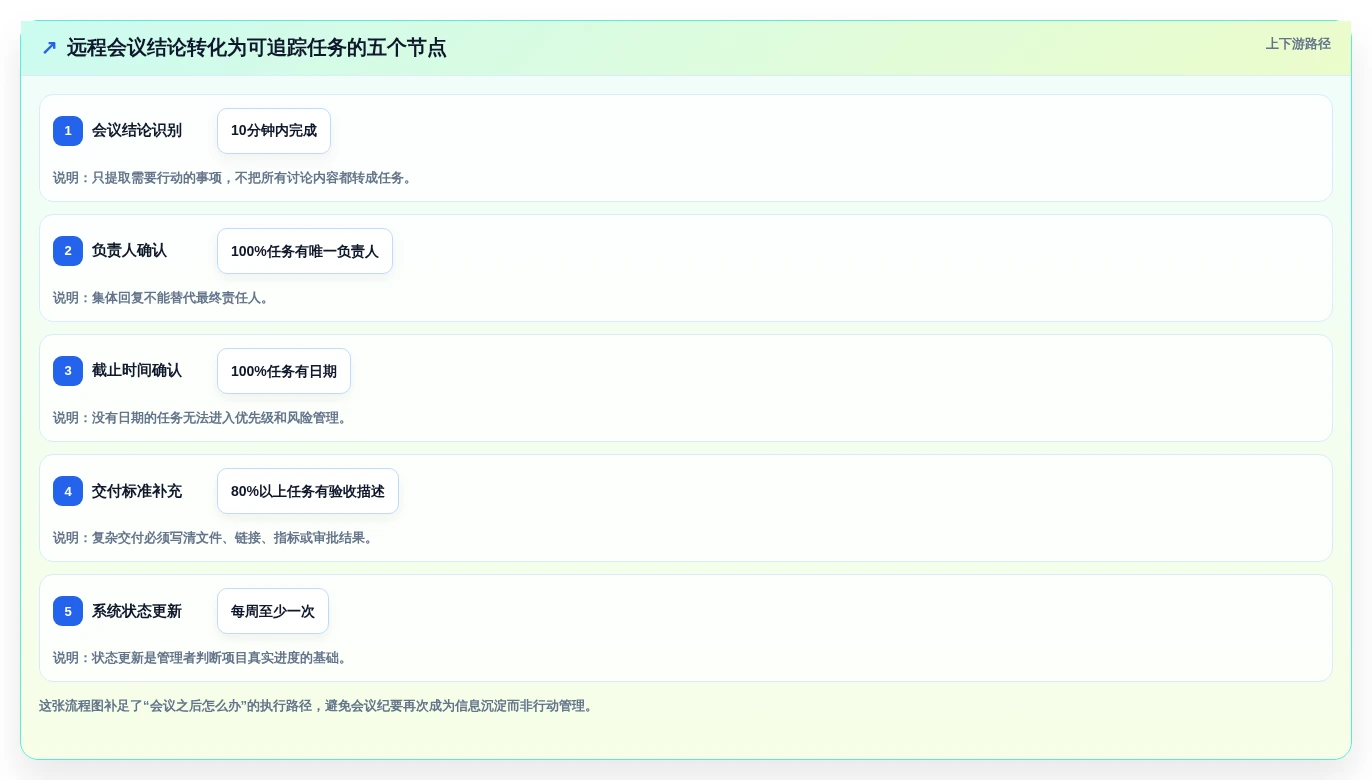Click the note 只提取需要行动的事项

(234, 178)
